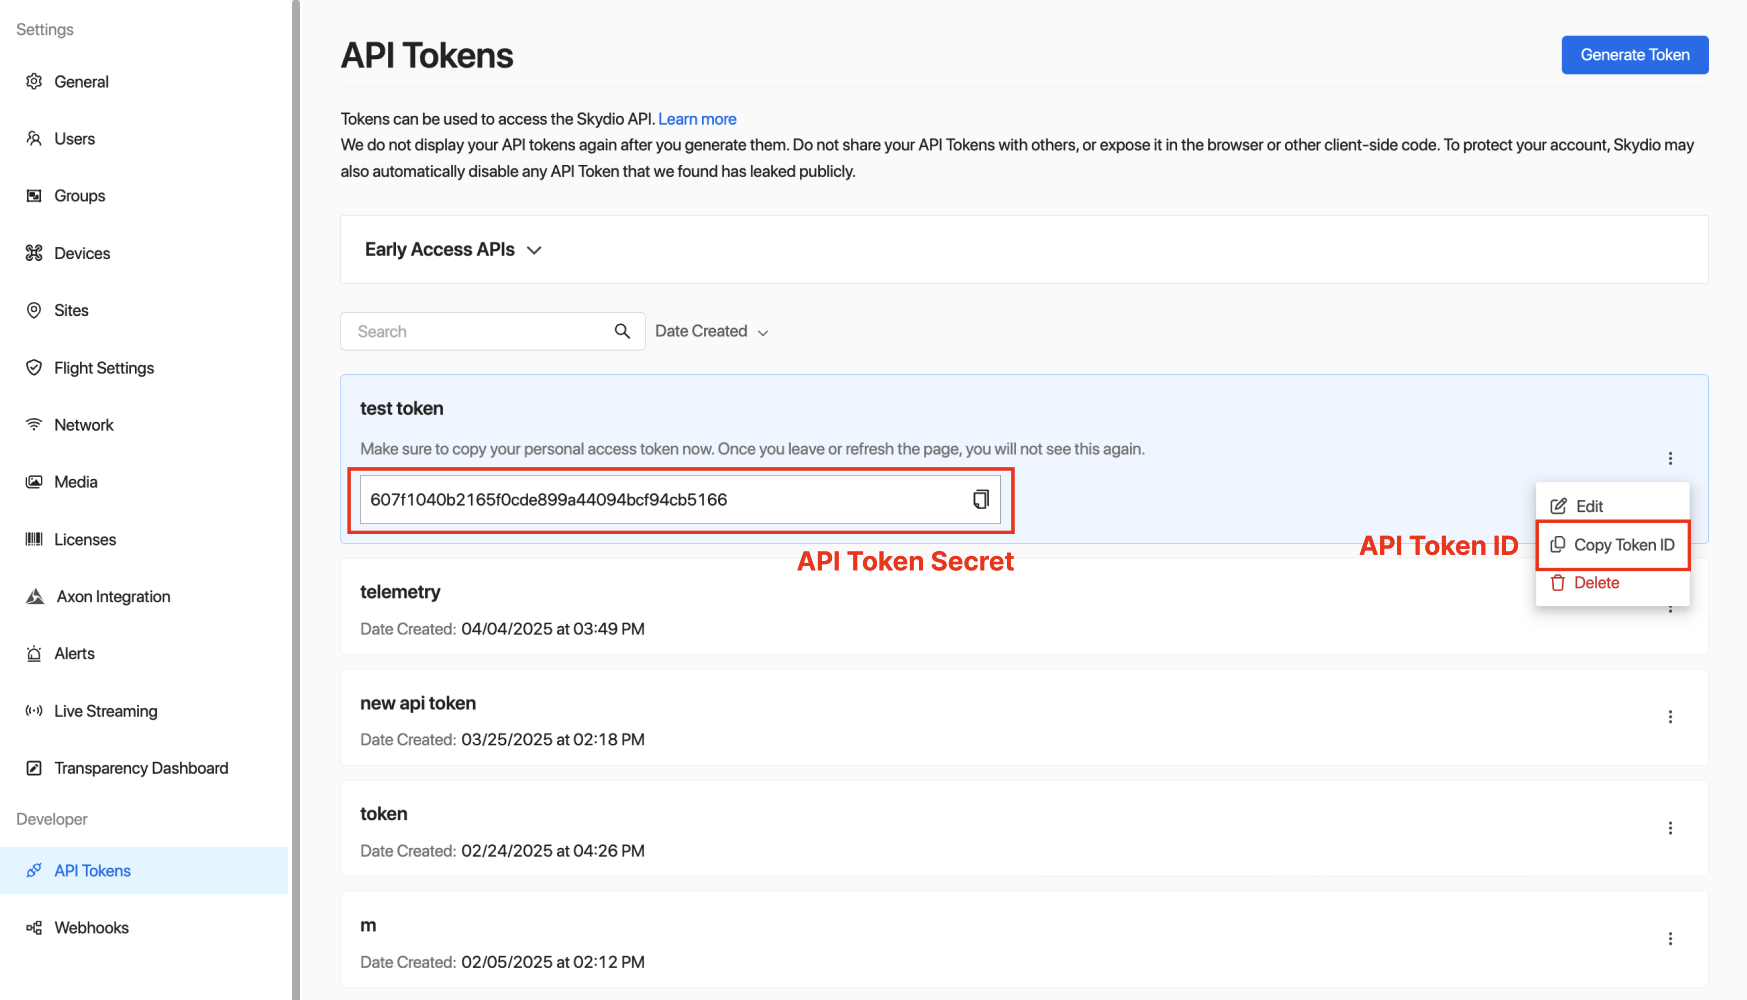Click the sidebar vertical scrollbar
Screen dimensions: 1747x1000
[296, 500]
